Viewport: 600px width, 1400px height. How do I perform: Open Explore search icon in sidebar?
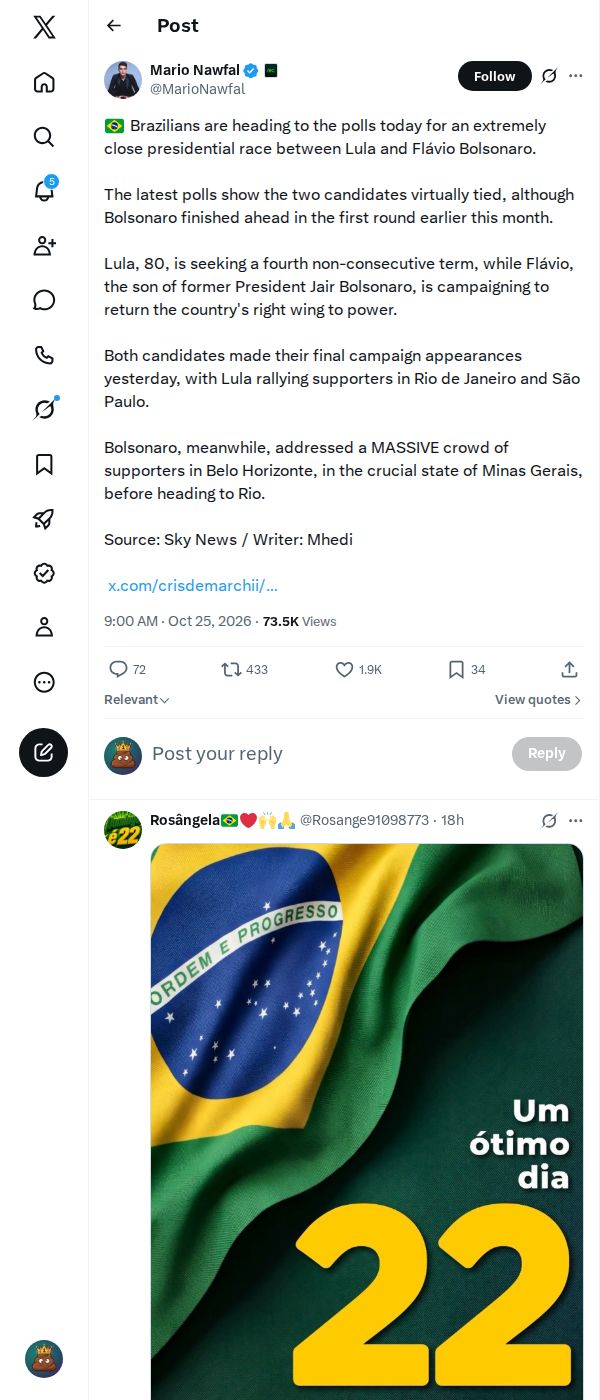(44, 137)
